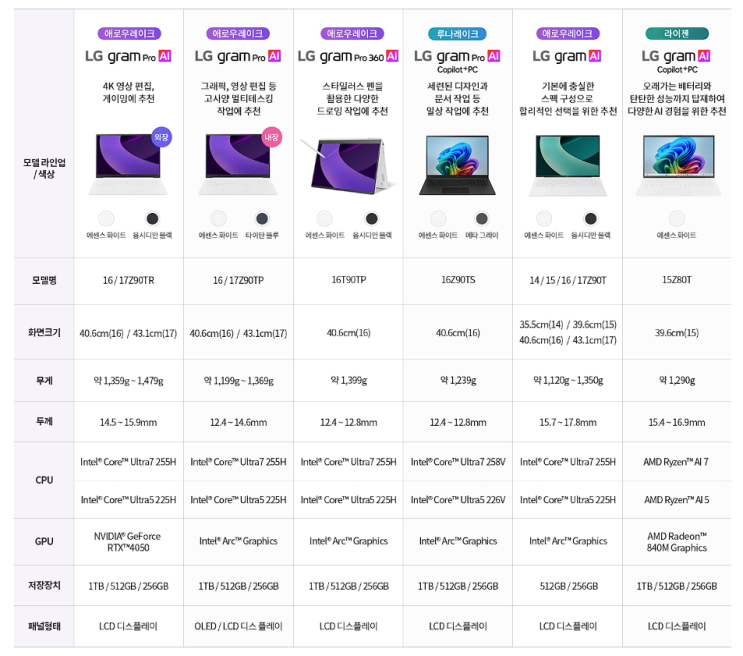Open the white laptop image with the 내장 badge

tap(238, 164)
